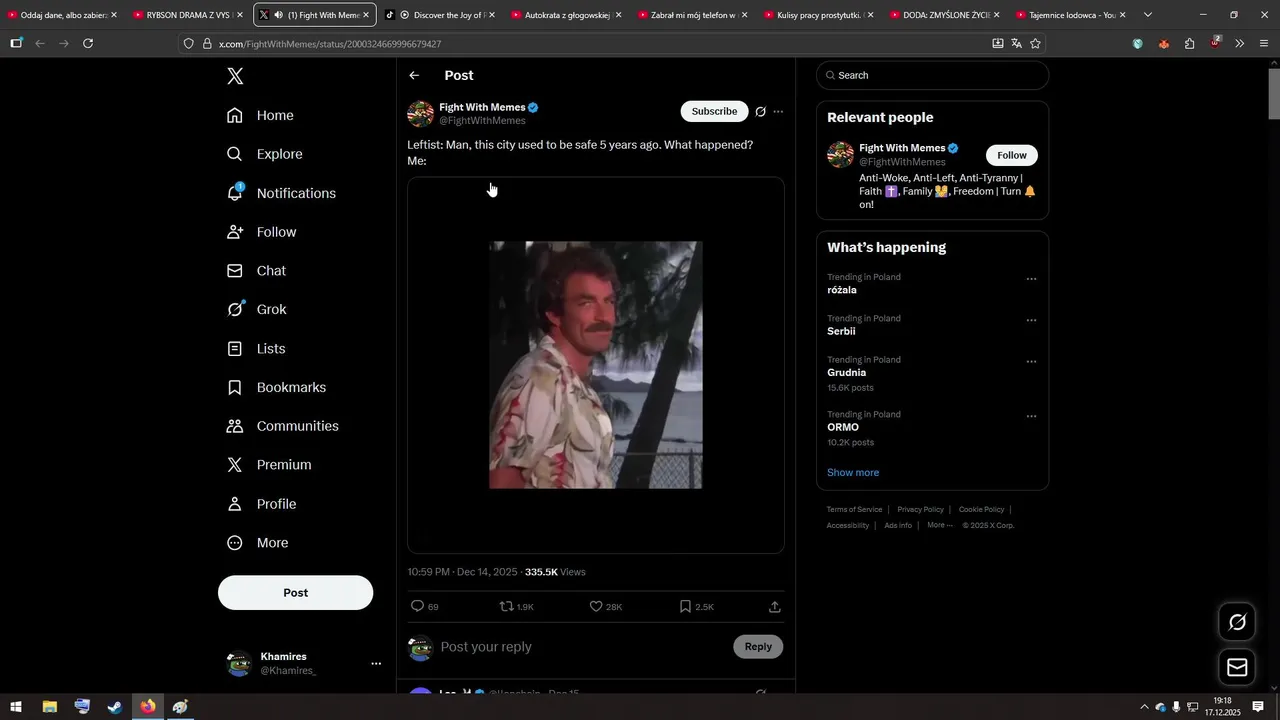
Task: Open Khamires account options ellipsis
Action: coord(376,663)
